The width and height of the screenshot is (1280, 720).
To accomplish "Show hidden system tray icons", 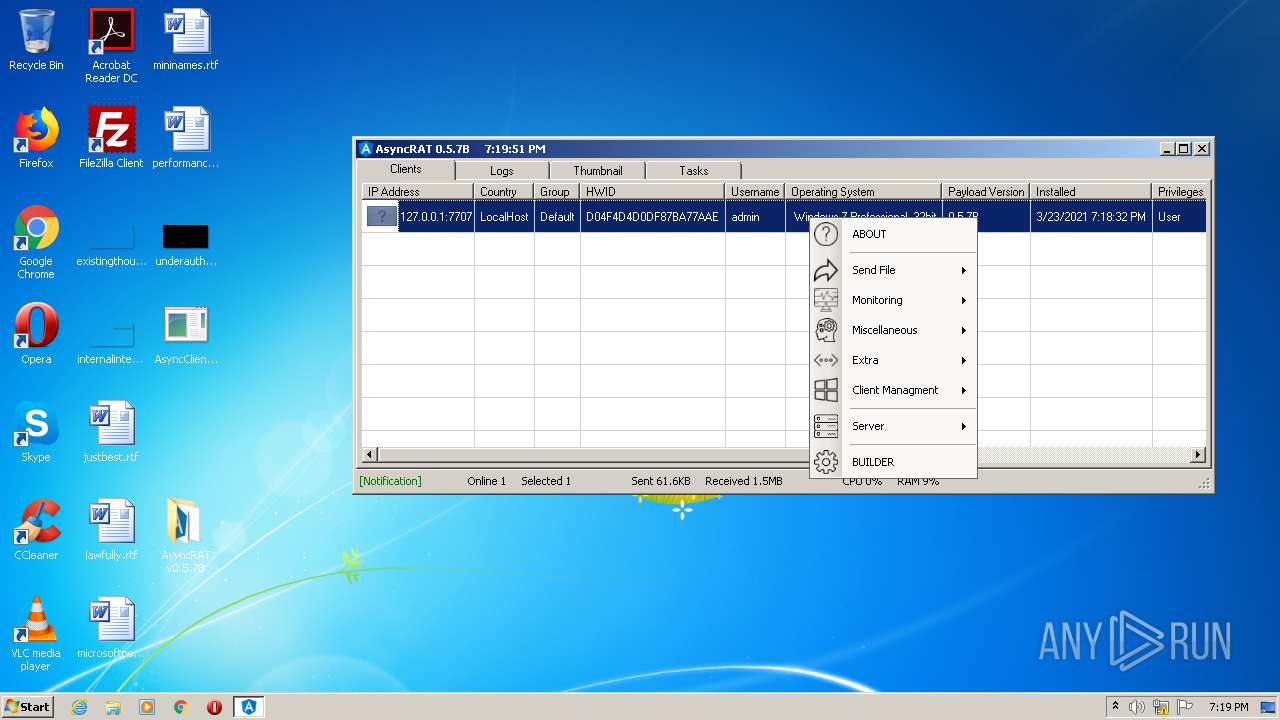I will (1115, 707).
